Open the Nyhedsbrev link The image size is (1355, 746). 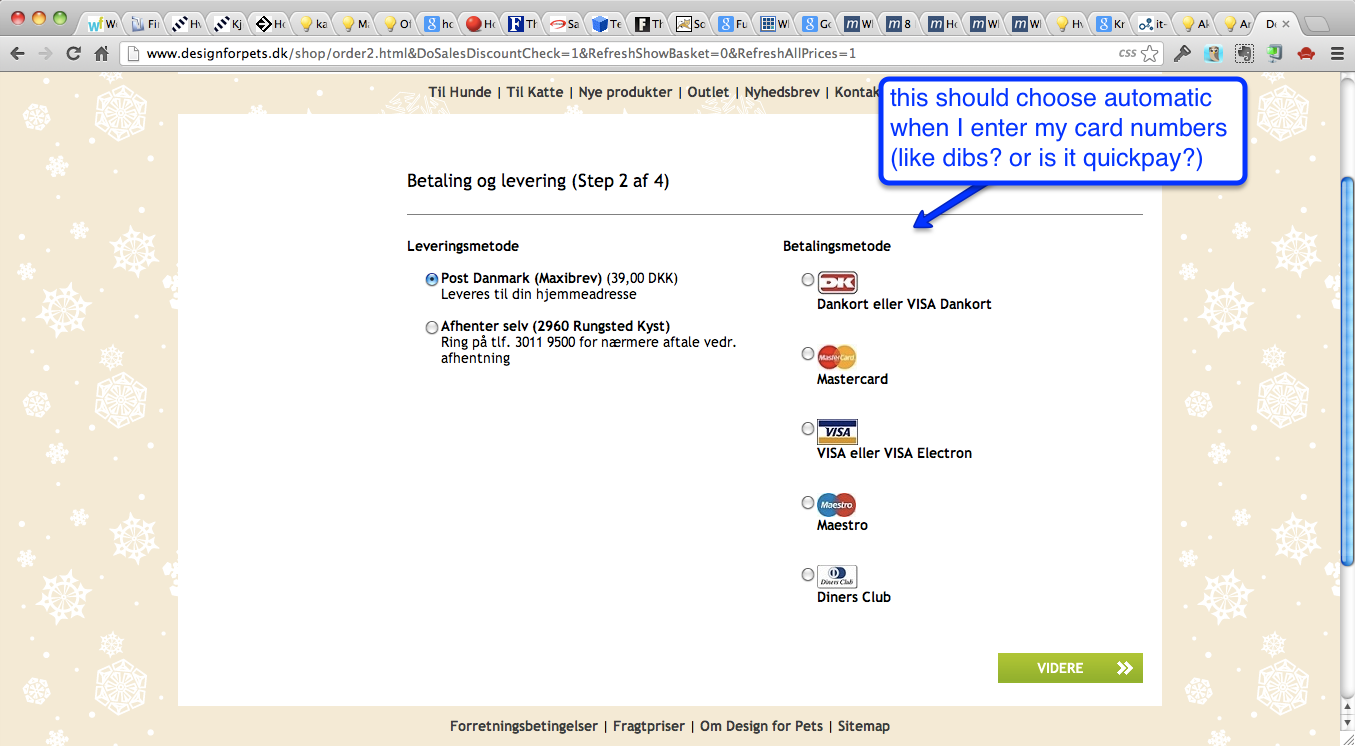click(782, 92)
